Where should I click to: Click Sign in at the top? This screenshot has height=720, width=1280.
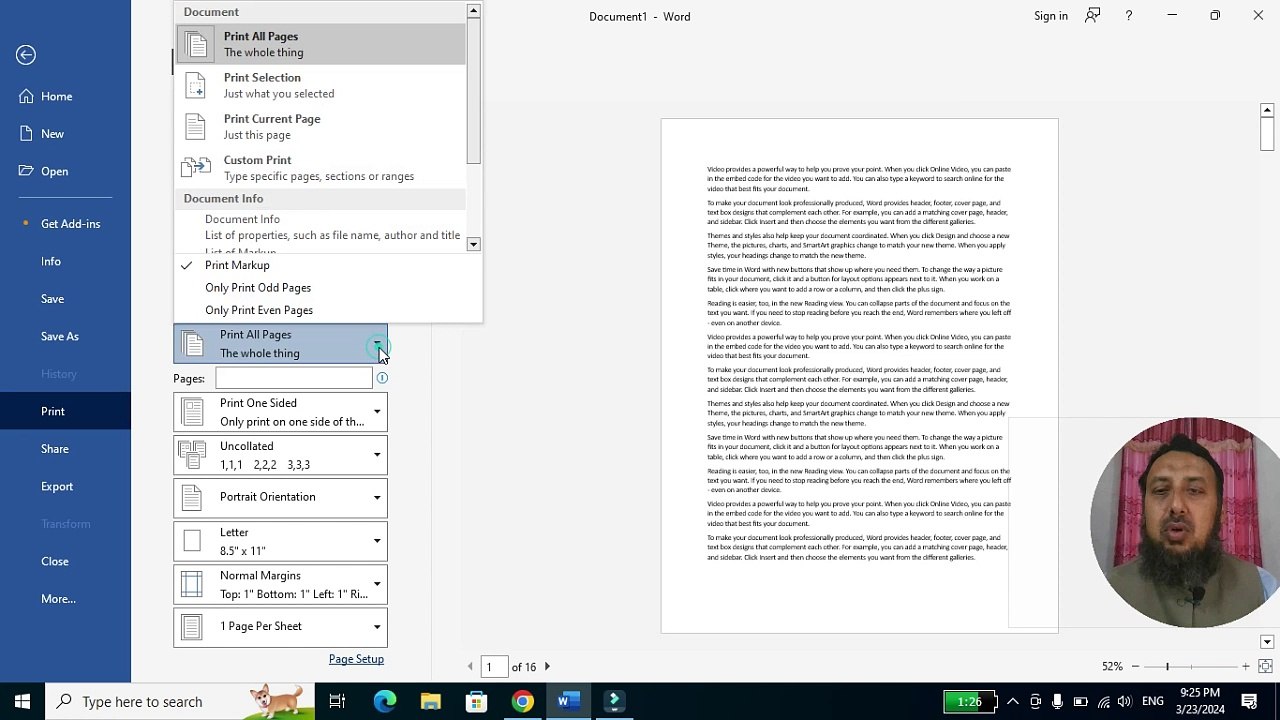point(1051,16)
